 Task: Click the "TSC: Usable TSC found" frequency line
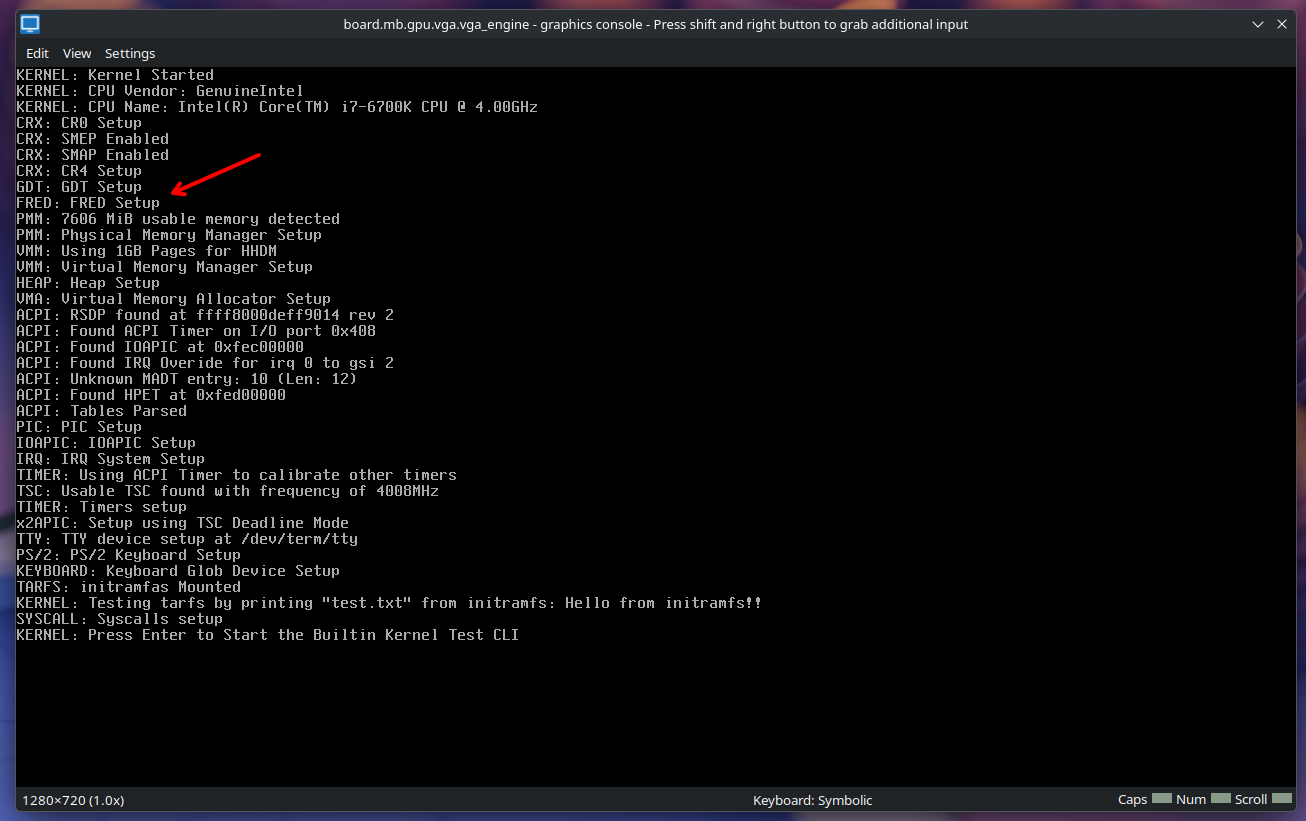[x=227, y=491]
